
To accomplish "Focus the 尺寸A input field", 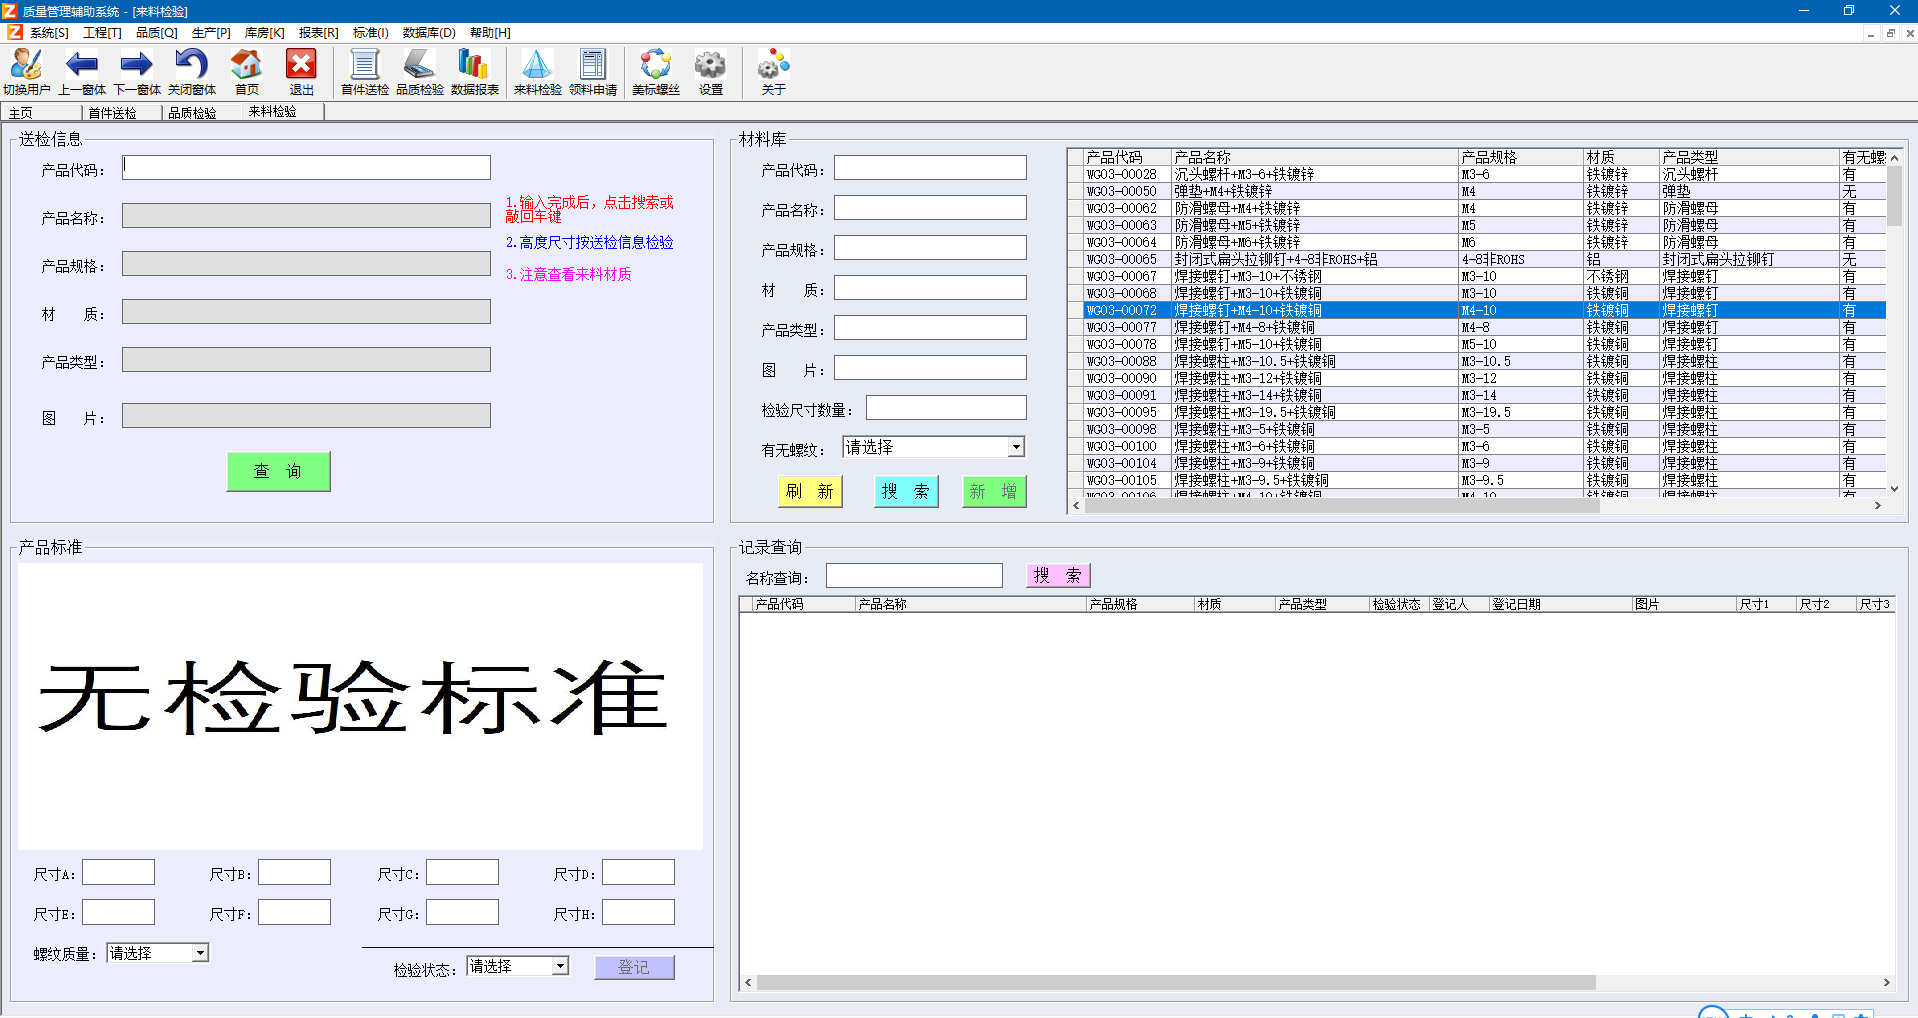I will 118,872.
